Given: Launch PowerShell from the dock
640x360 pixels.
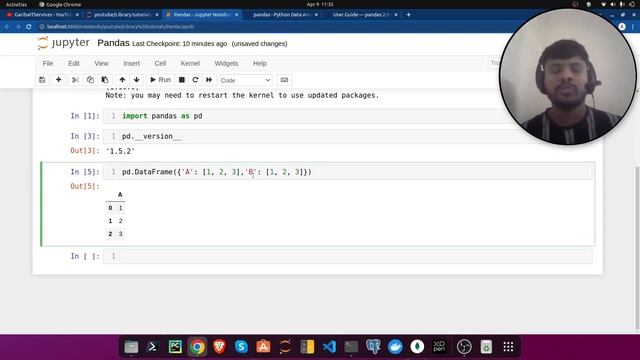Looking at the screenshot, I should tap(153, 347).
